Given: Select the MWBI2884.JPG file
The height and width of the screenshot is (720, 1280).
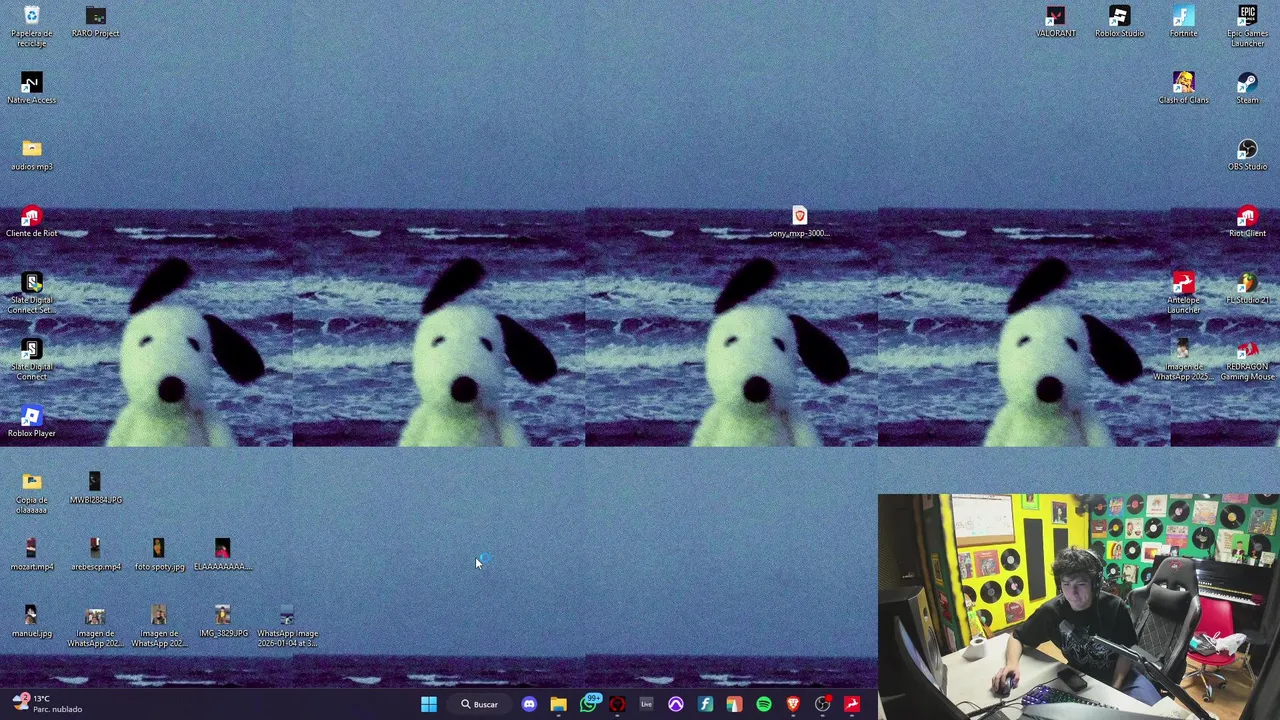Looking at the screenshot, I should 96,489.
